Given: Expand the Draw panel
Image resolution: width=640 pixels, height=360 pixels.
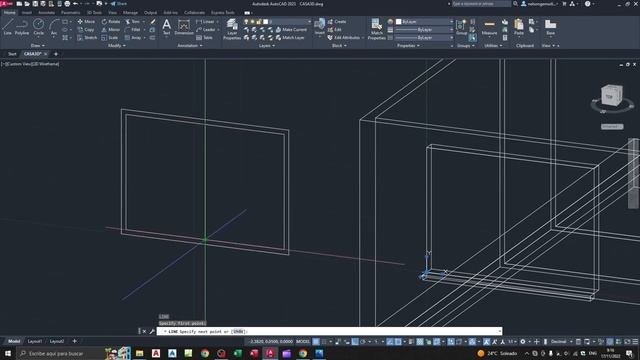Looking at the screenshot, I should tap(38, 46).
